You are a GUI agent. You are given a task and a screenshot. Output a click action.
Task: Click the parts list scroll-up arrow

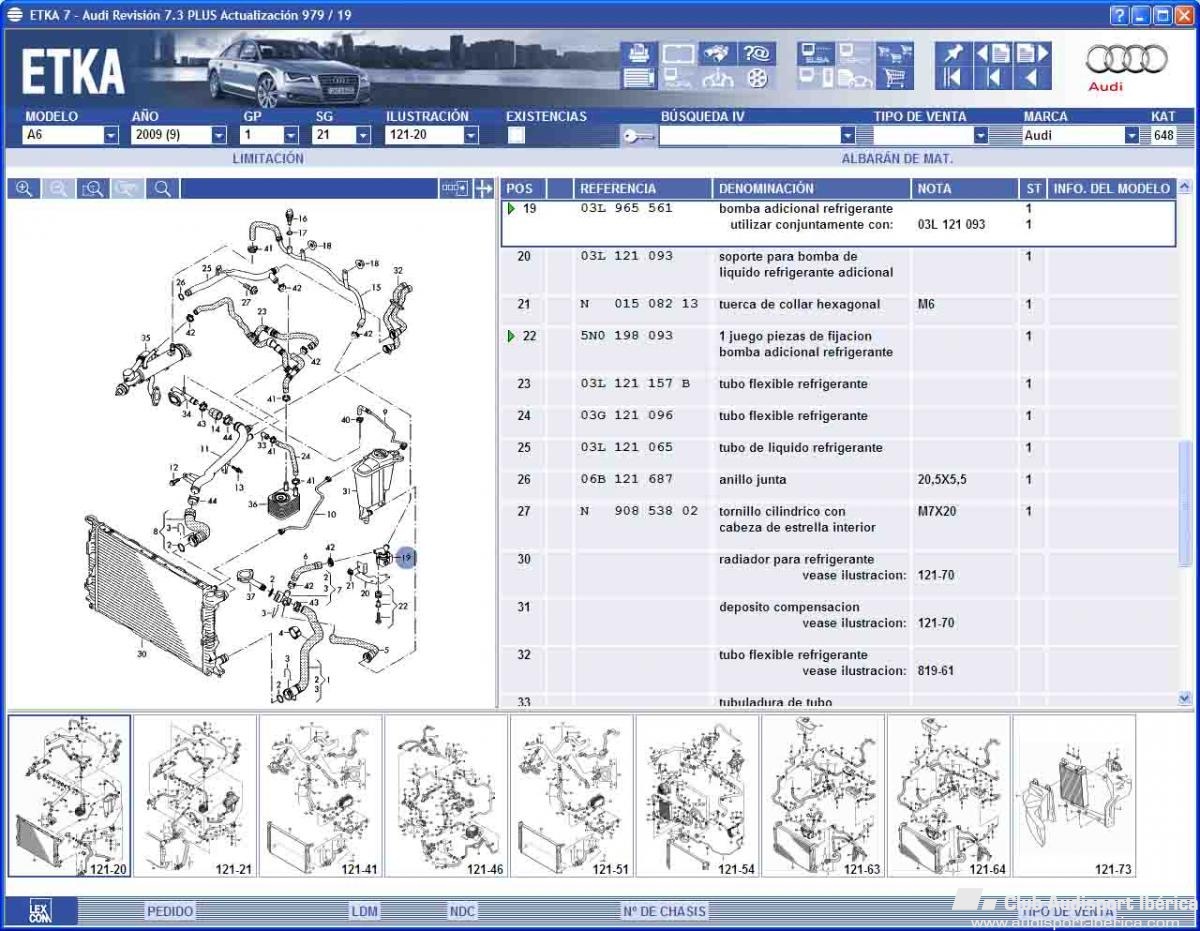pyautogui.click(x=1185, y=187)
